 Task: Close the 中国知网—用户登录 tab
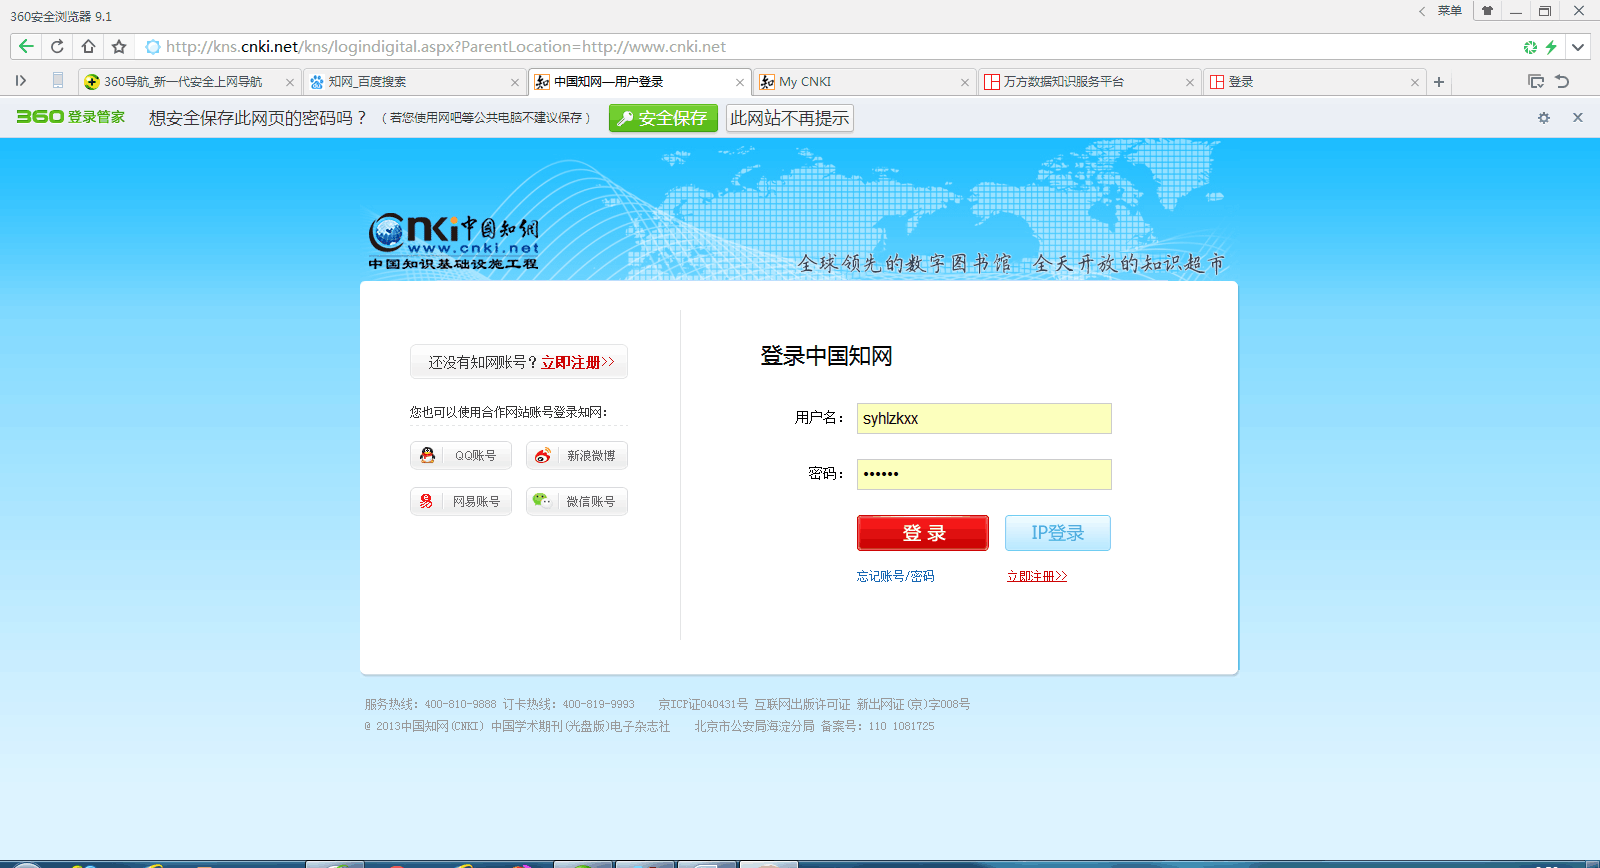(740, 83)
